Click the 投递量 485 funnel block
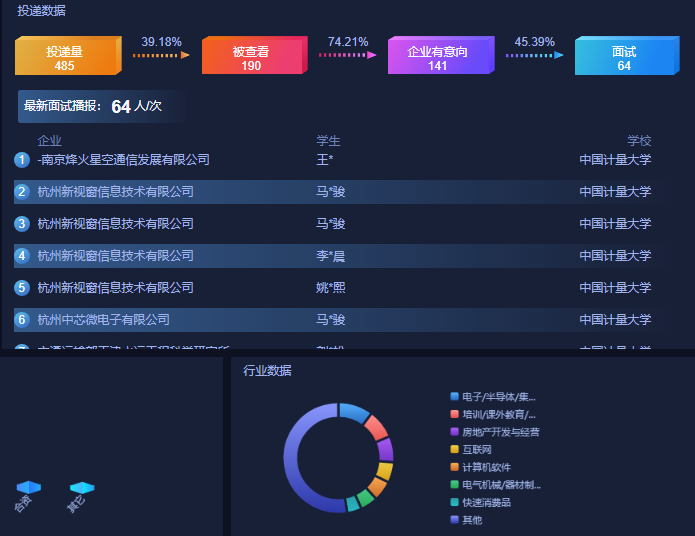The image size is (695, 536). [x=66, y=57]
